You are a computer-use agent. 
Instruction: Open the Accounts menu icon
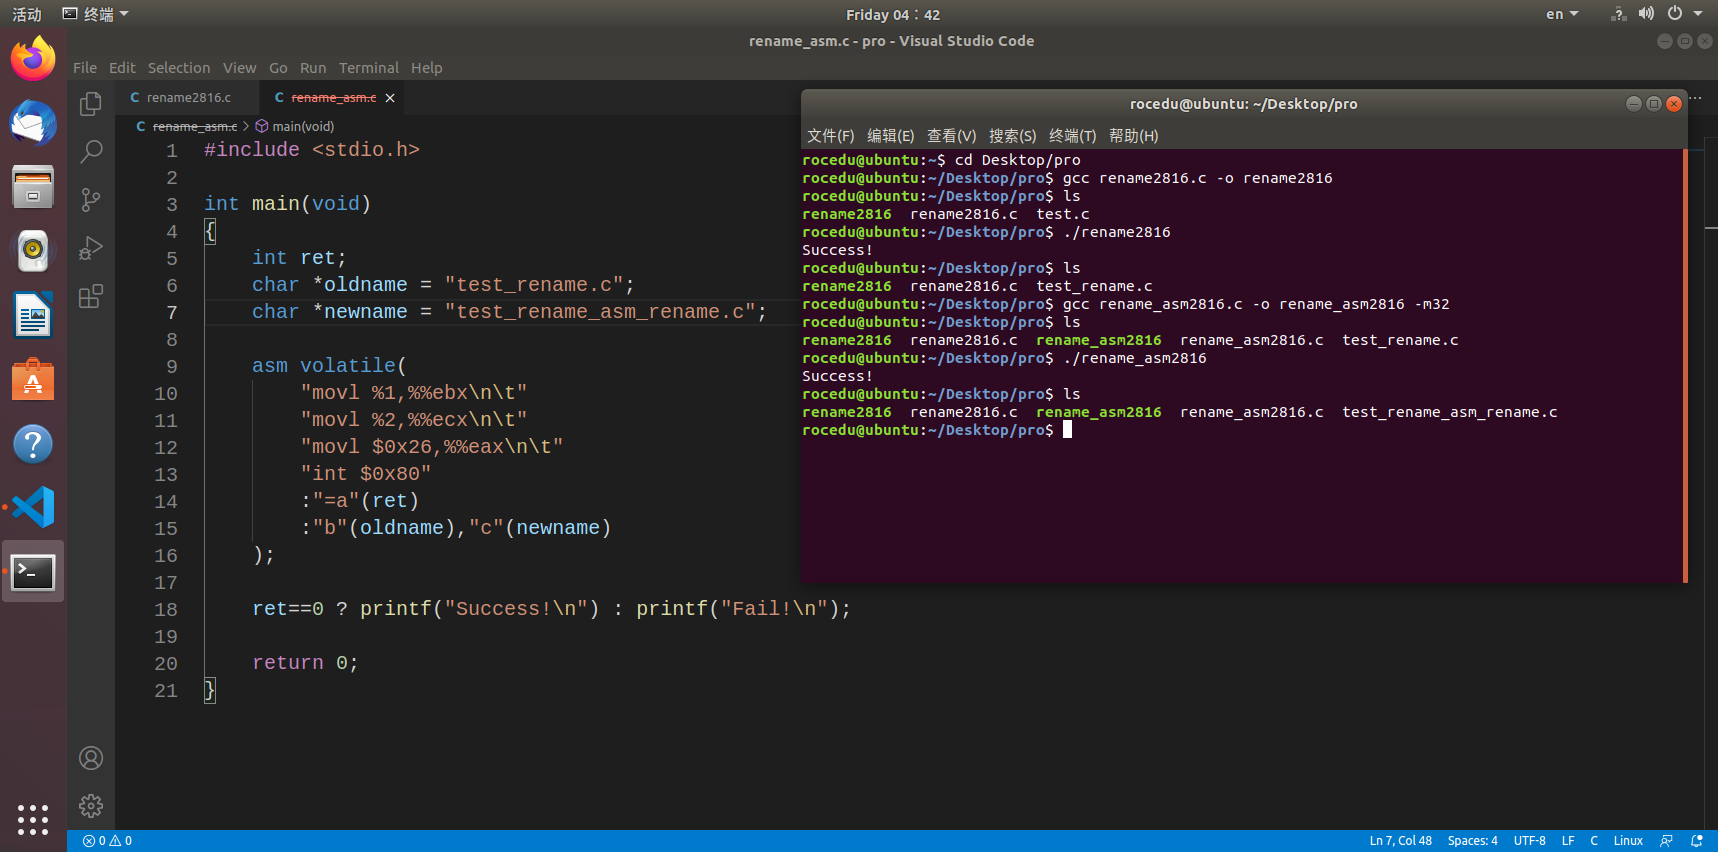point(91,758)
